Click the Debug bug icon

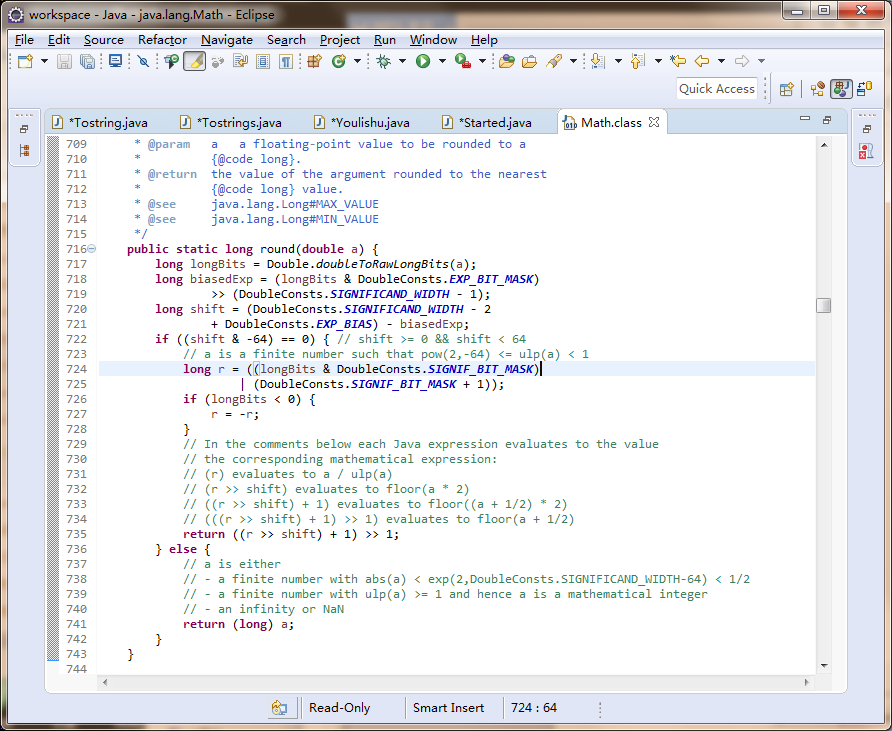[x=383, y=61]
